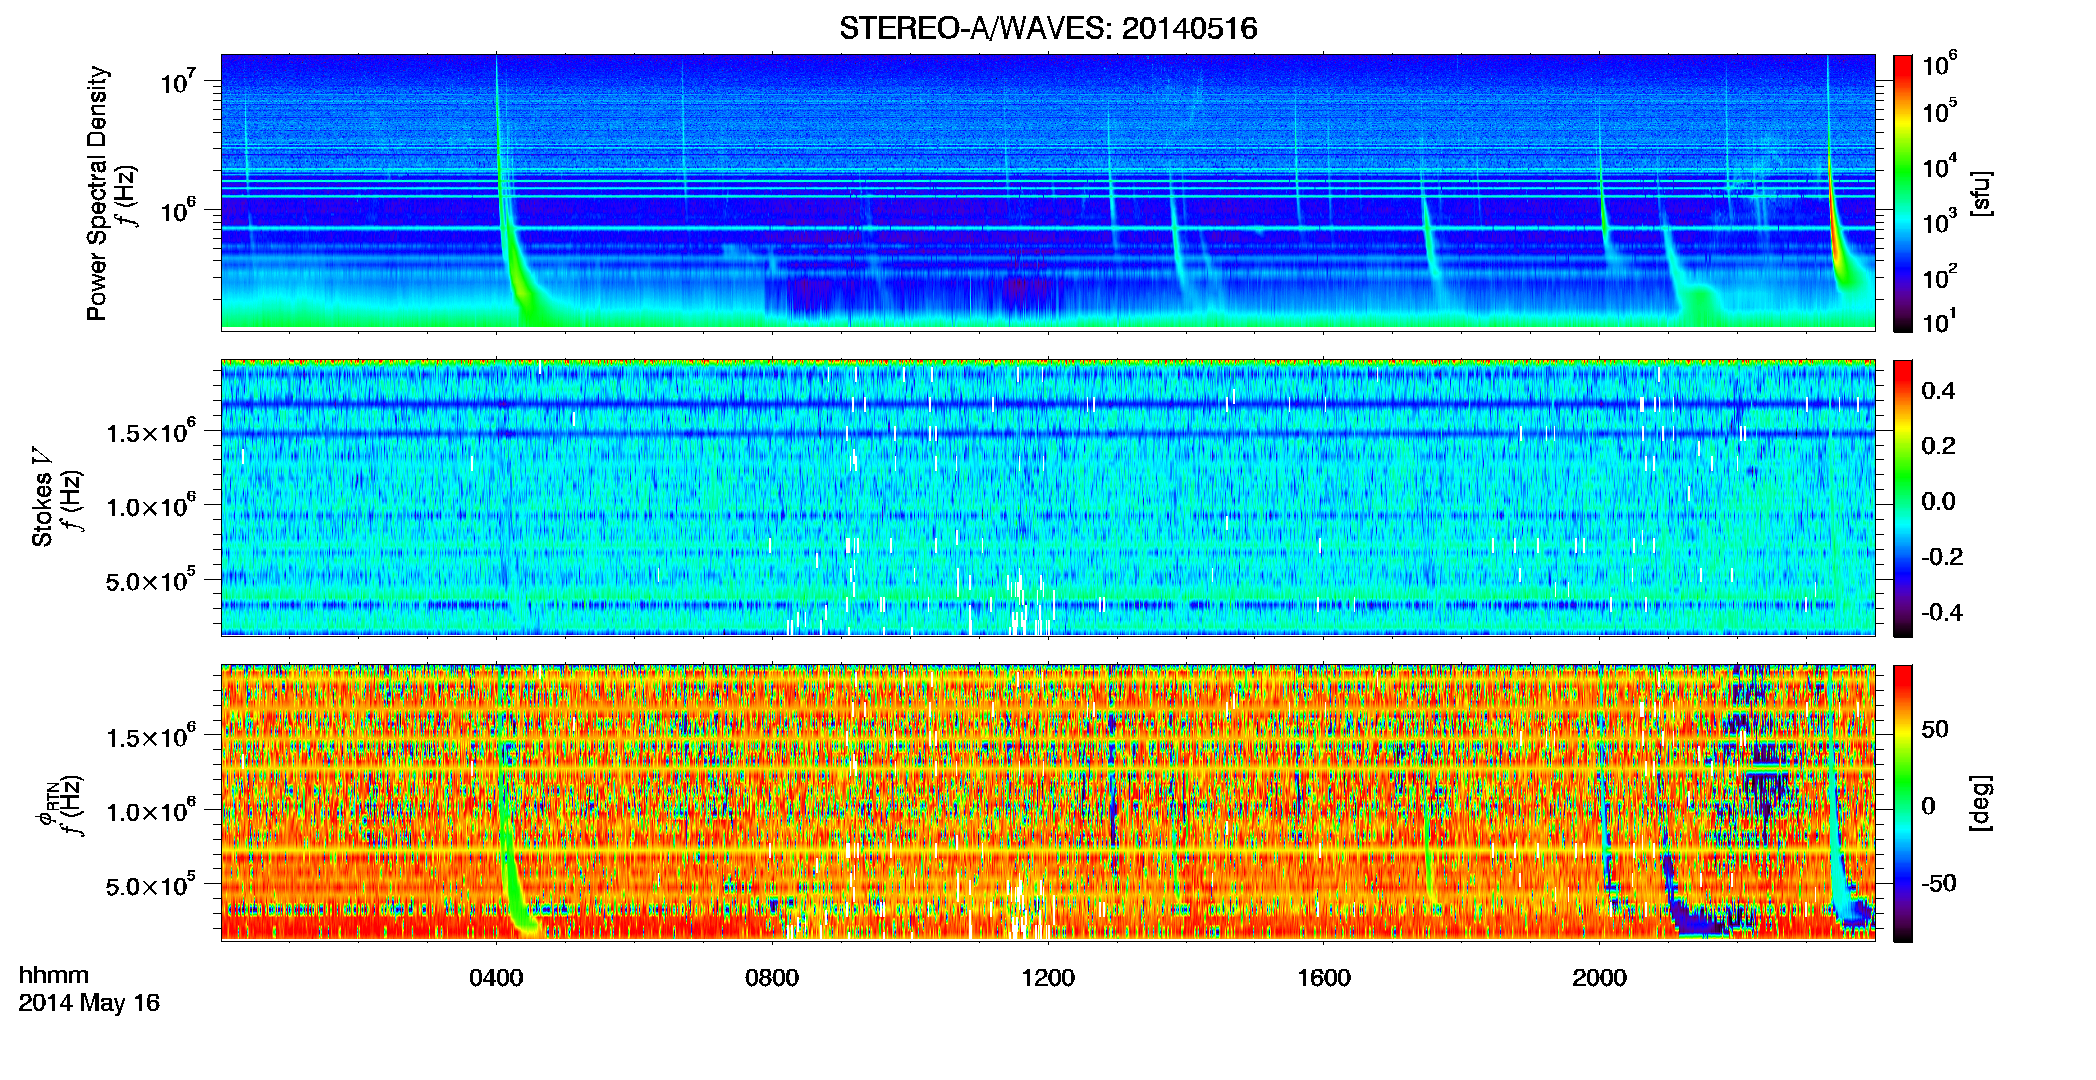Click the 1200 time tick label
This screenshot has height=1080, width=2096.
pos(1048,978)
